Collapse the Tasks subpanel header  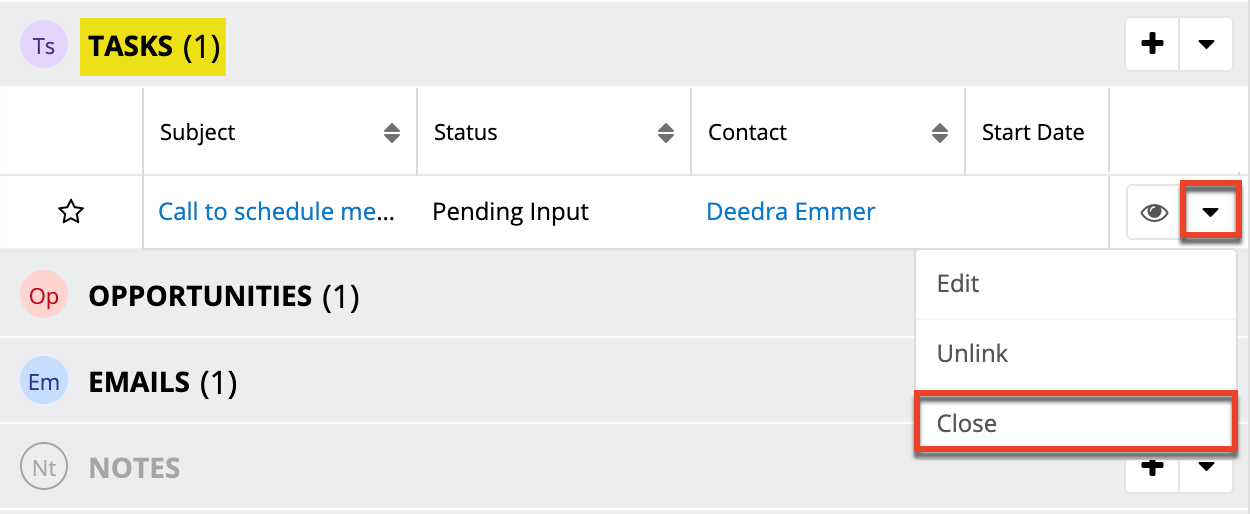click(154, 46)
